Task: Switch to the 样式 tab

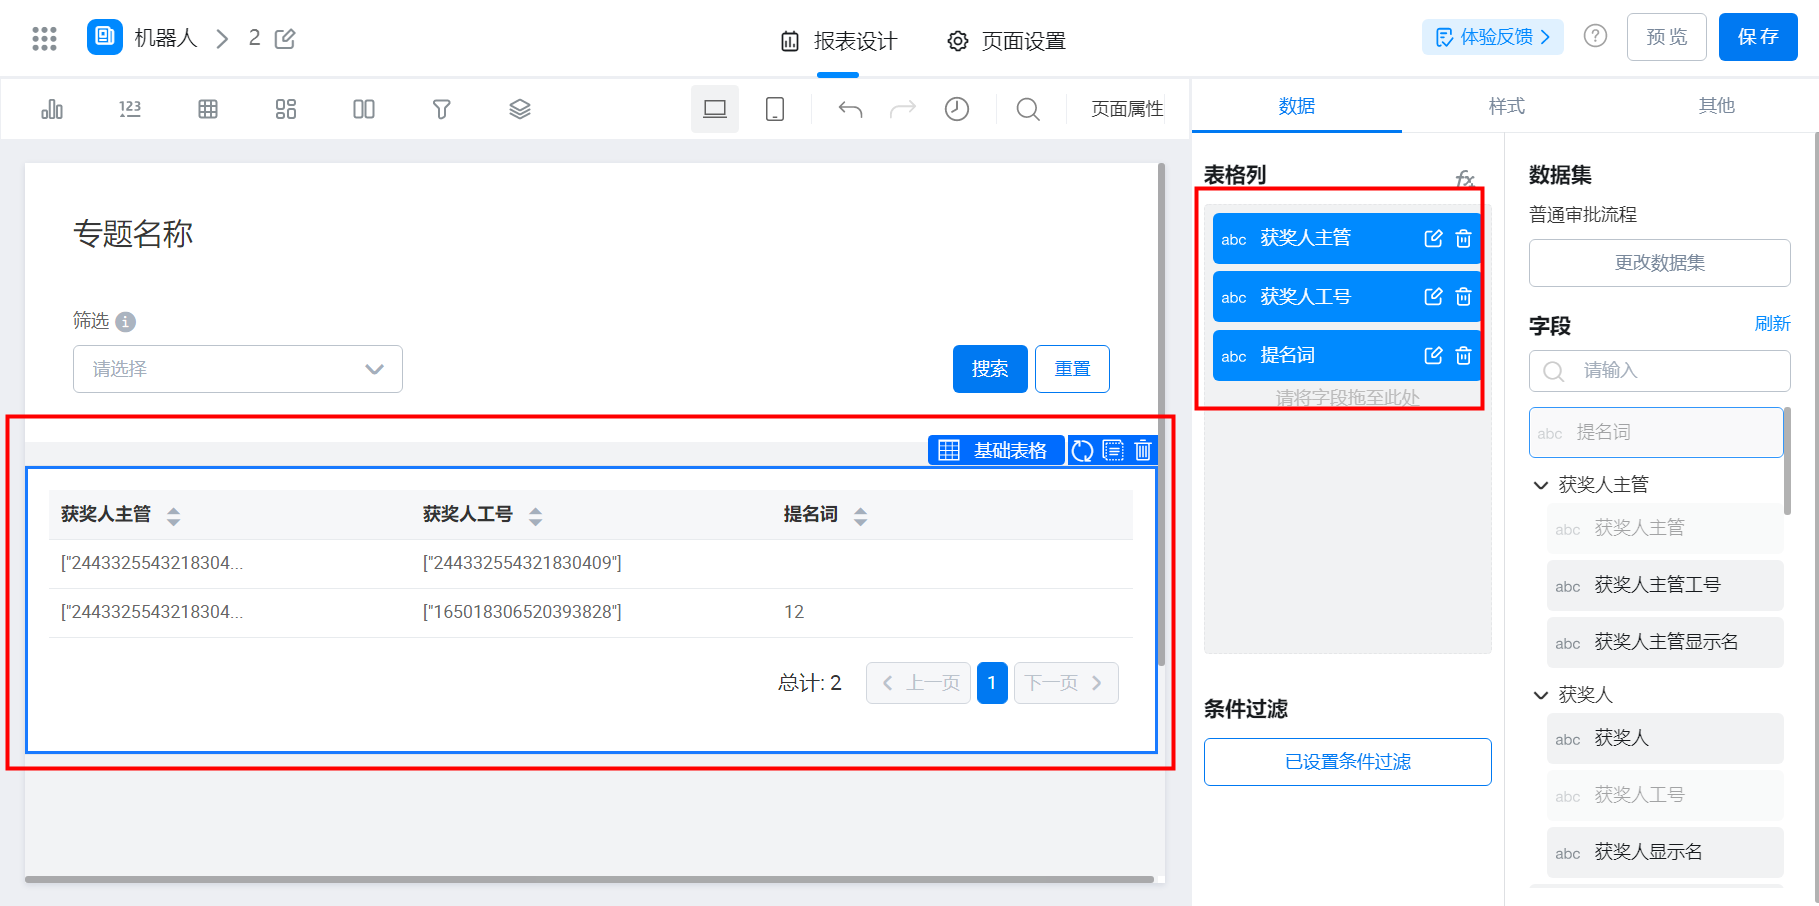Action: click(1506, 106)
